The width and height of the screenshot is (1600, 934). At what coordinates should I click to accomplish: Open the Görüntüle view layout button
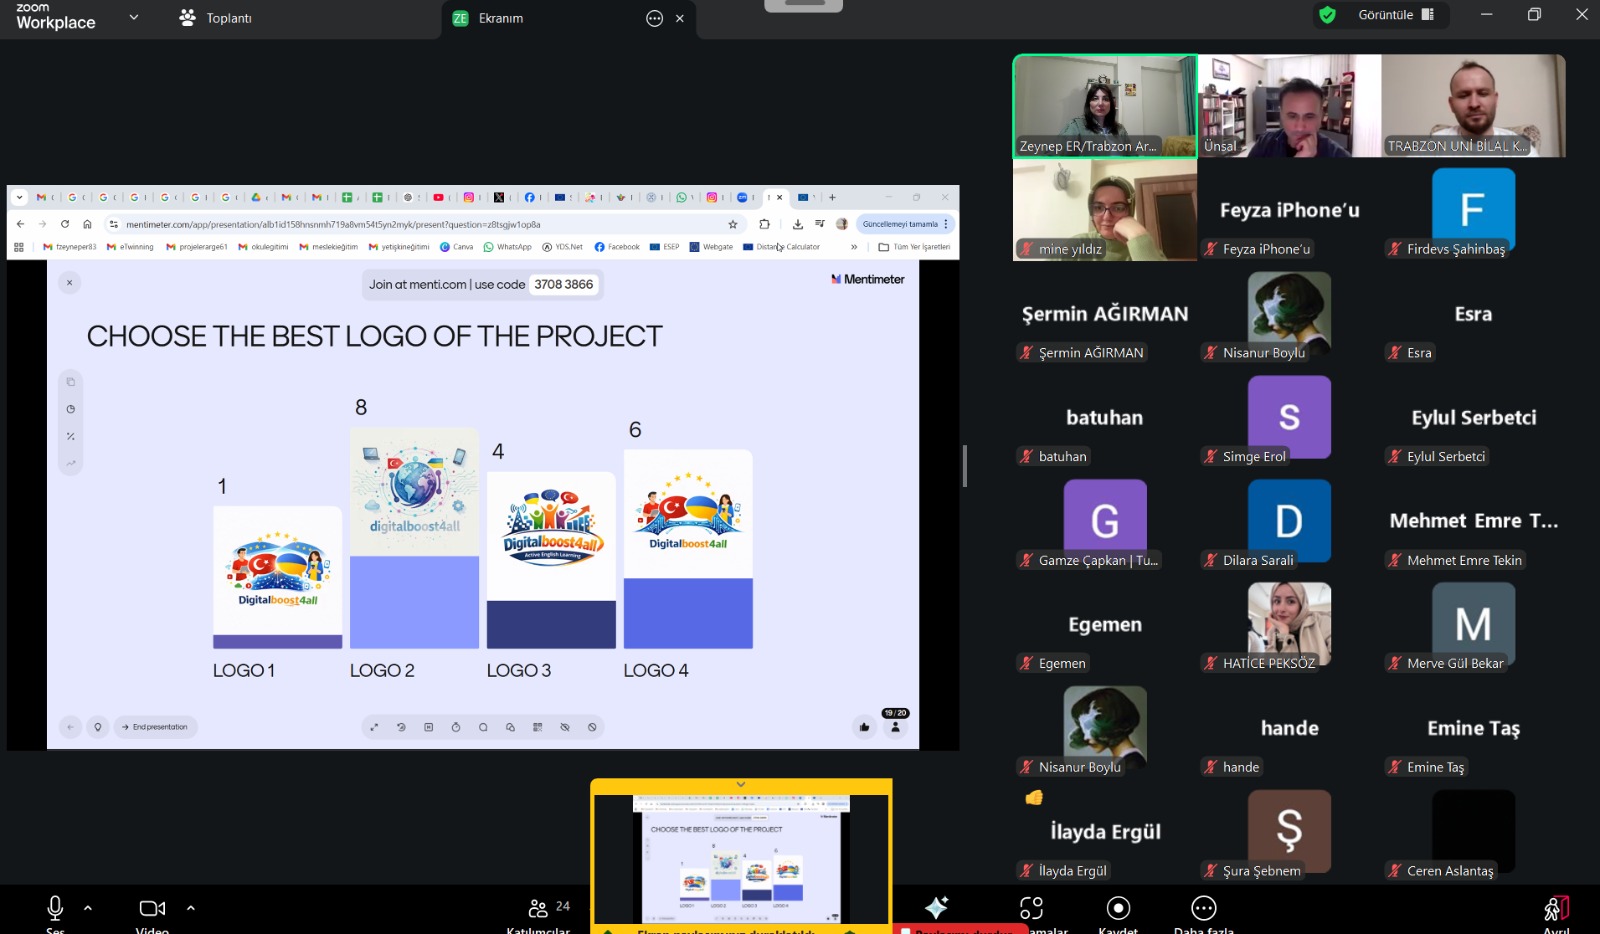tap(1396, 15)
